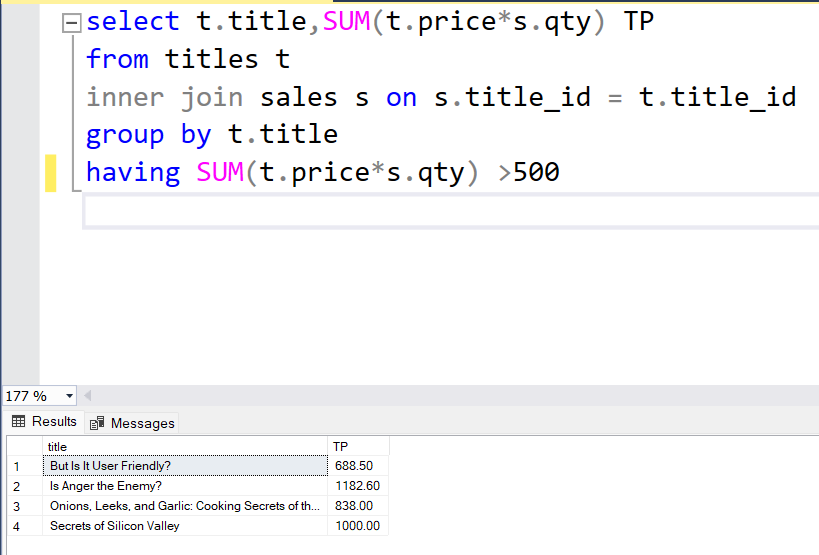819x555 pixels.
Task: Select result row number 3 header
Action: point(25,506)
